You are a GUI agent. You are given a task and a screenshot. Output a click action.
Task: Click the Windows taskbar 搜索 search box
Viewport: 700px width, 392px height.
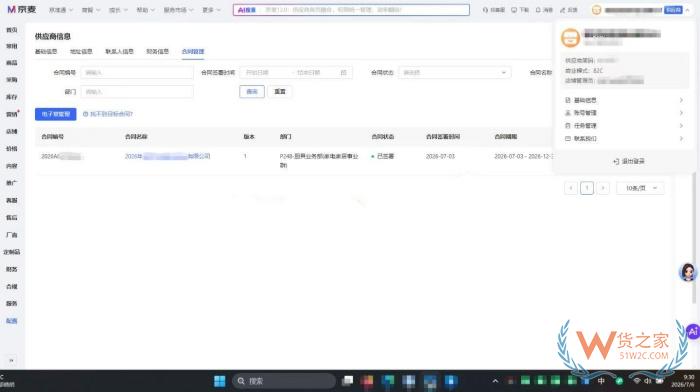[284, 381]
